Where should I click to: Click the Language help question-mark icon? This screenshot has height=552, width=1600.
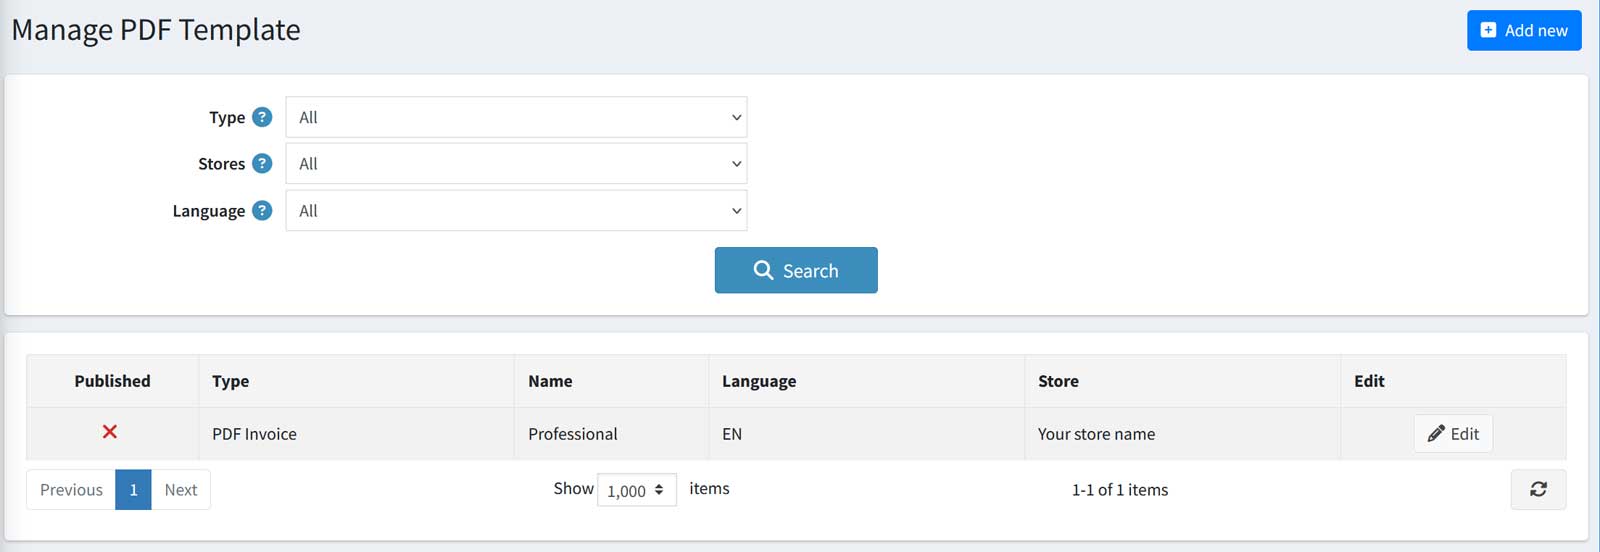(262, 210)
